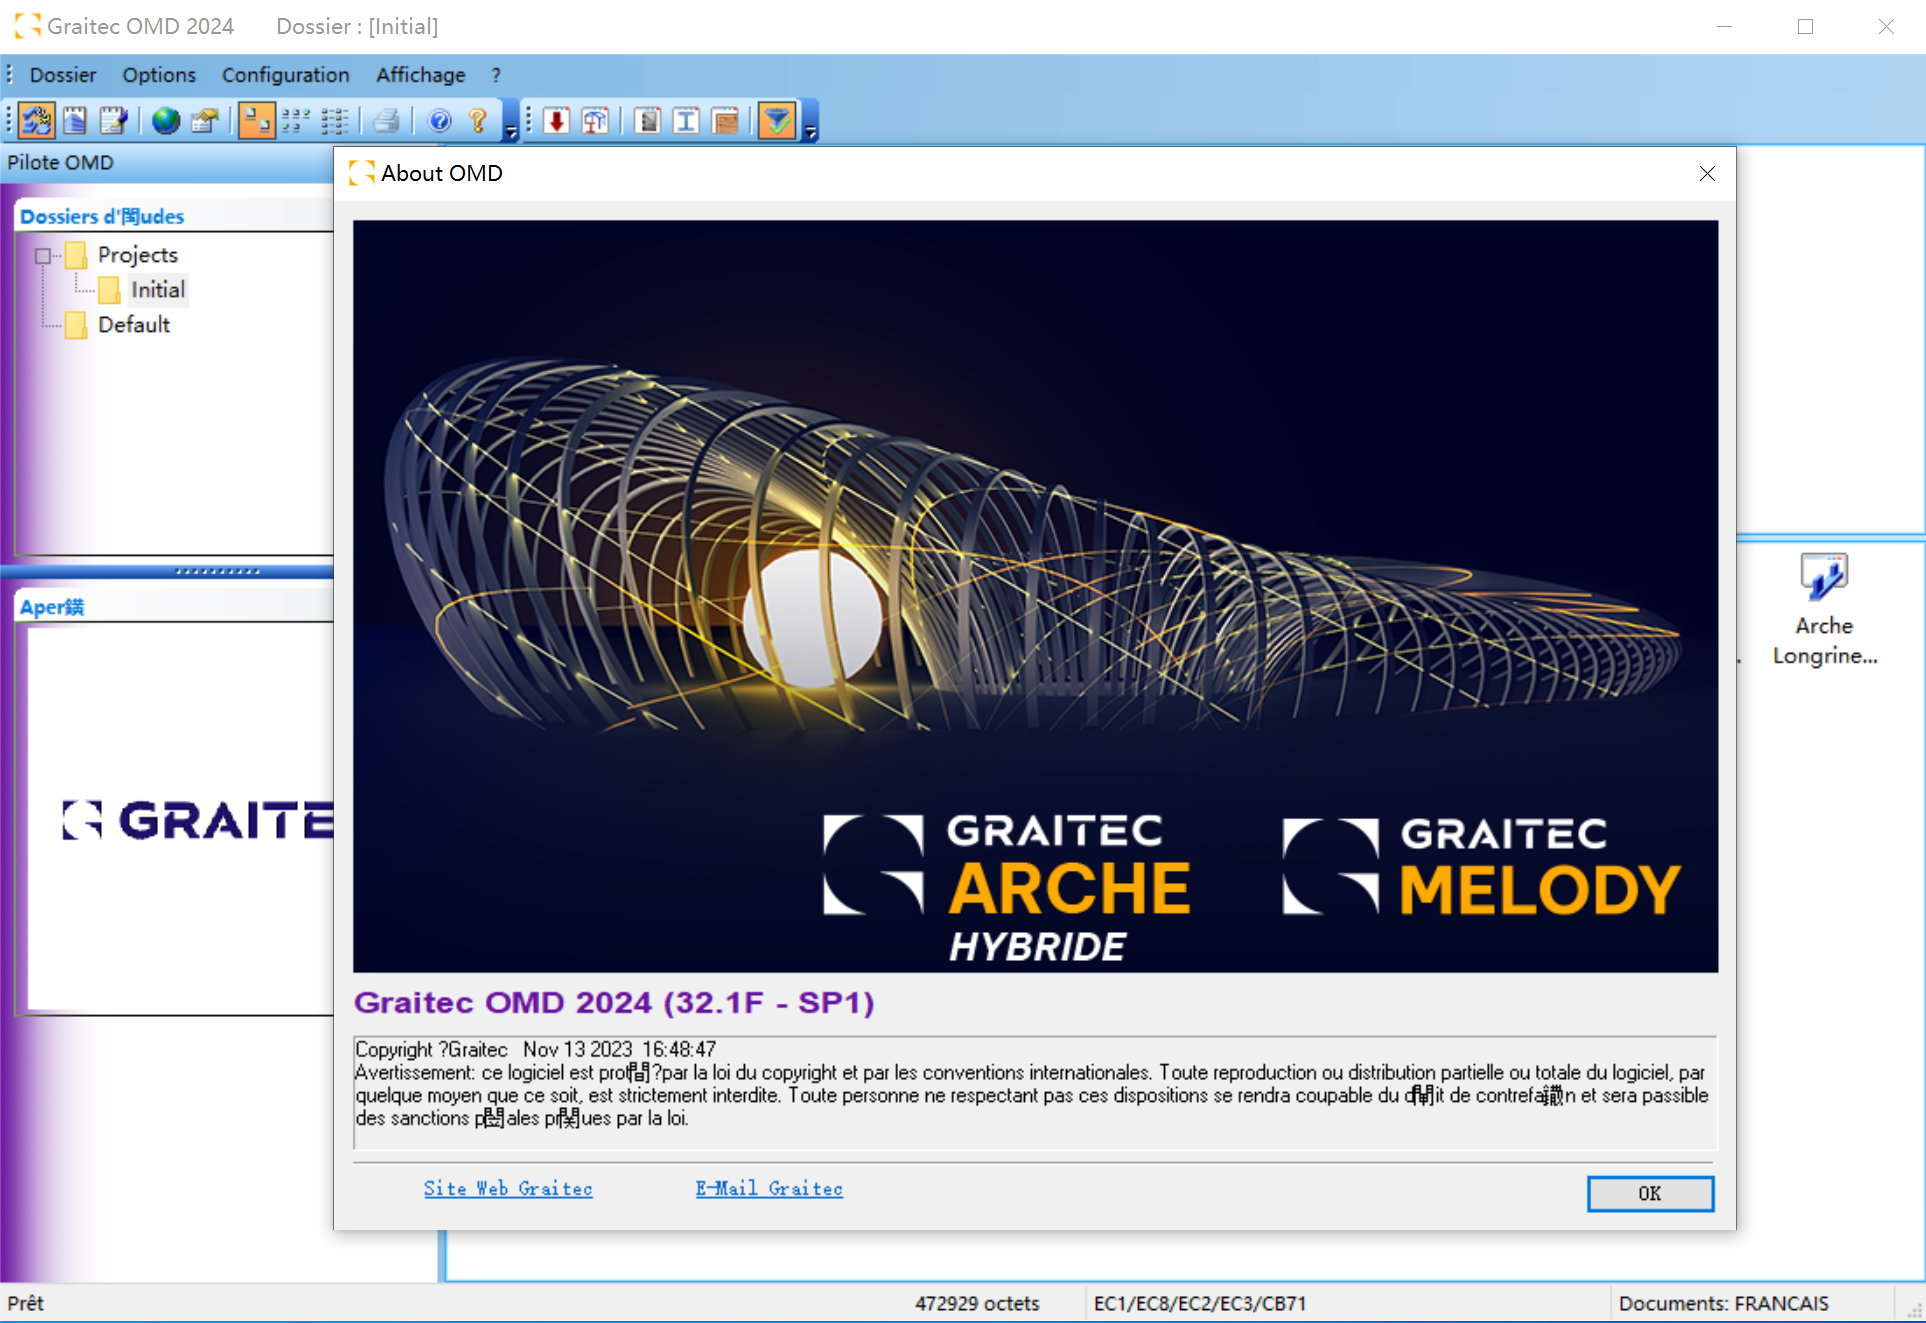
Task: Click the Graitec logo in the preview pane
Action: pyautogui.click(x=197, y=820)
